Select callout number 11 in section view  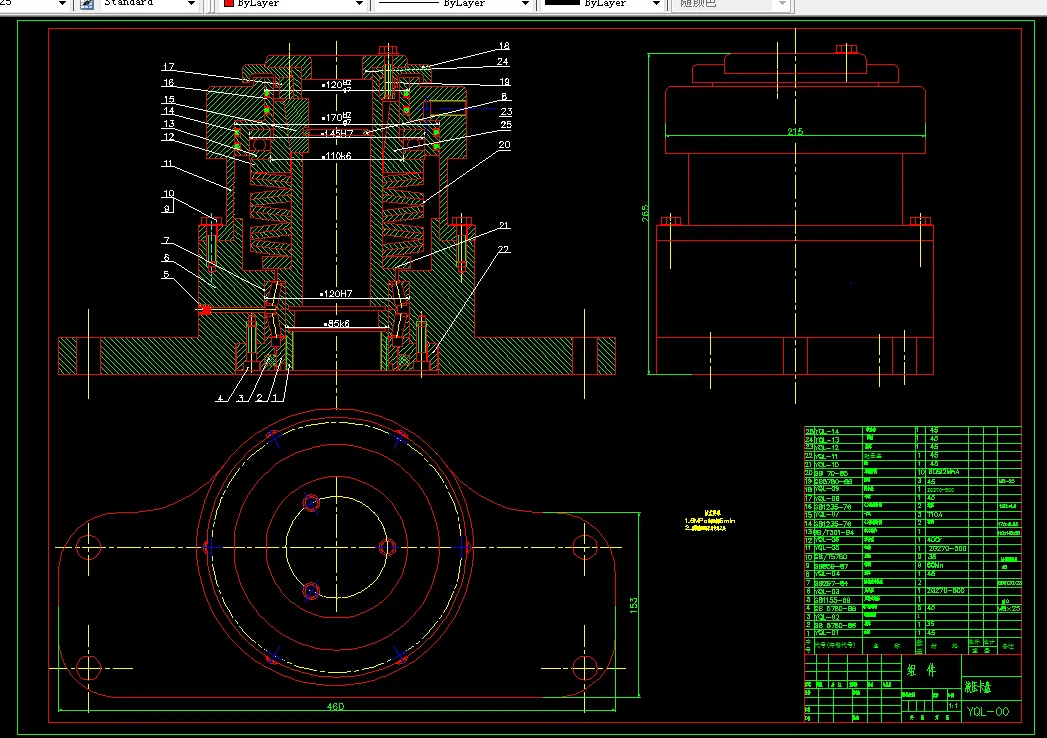[x=168, y=164]
